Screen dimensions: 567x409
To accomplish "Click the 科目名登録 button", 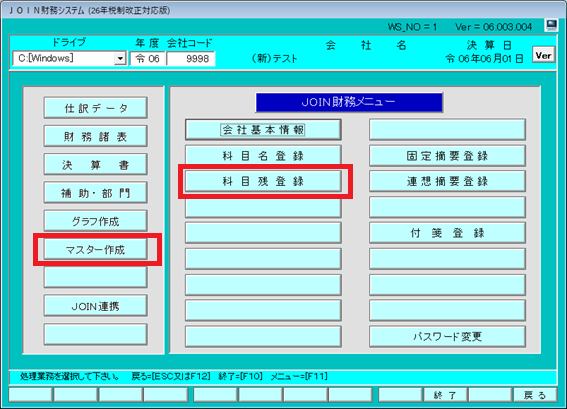I will click(263, 155).
